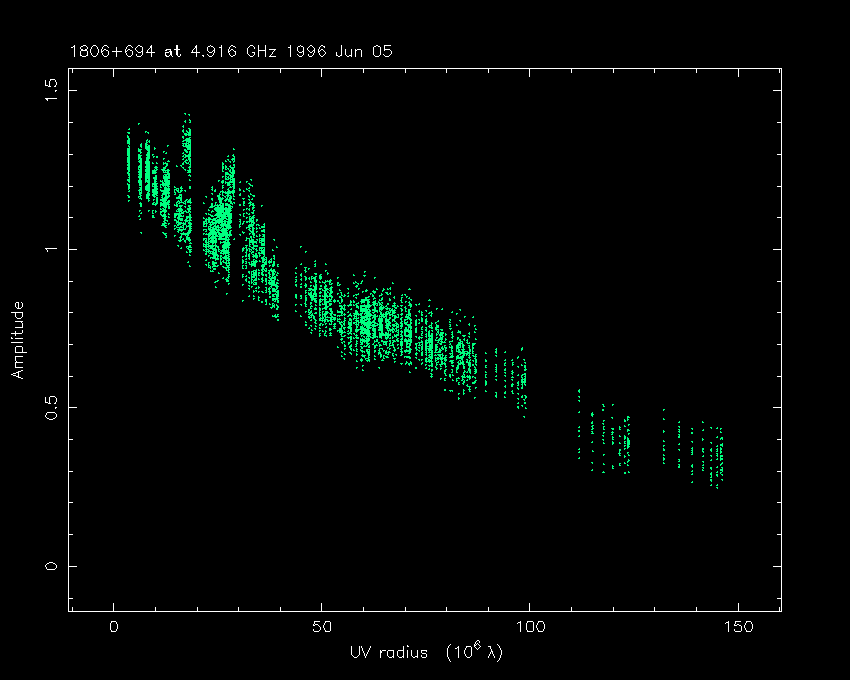Image resolution: width=850 pixels, height=680 pixels.
Task: Click the rightmost data column near UV radius 146
Action: (720, 455)
